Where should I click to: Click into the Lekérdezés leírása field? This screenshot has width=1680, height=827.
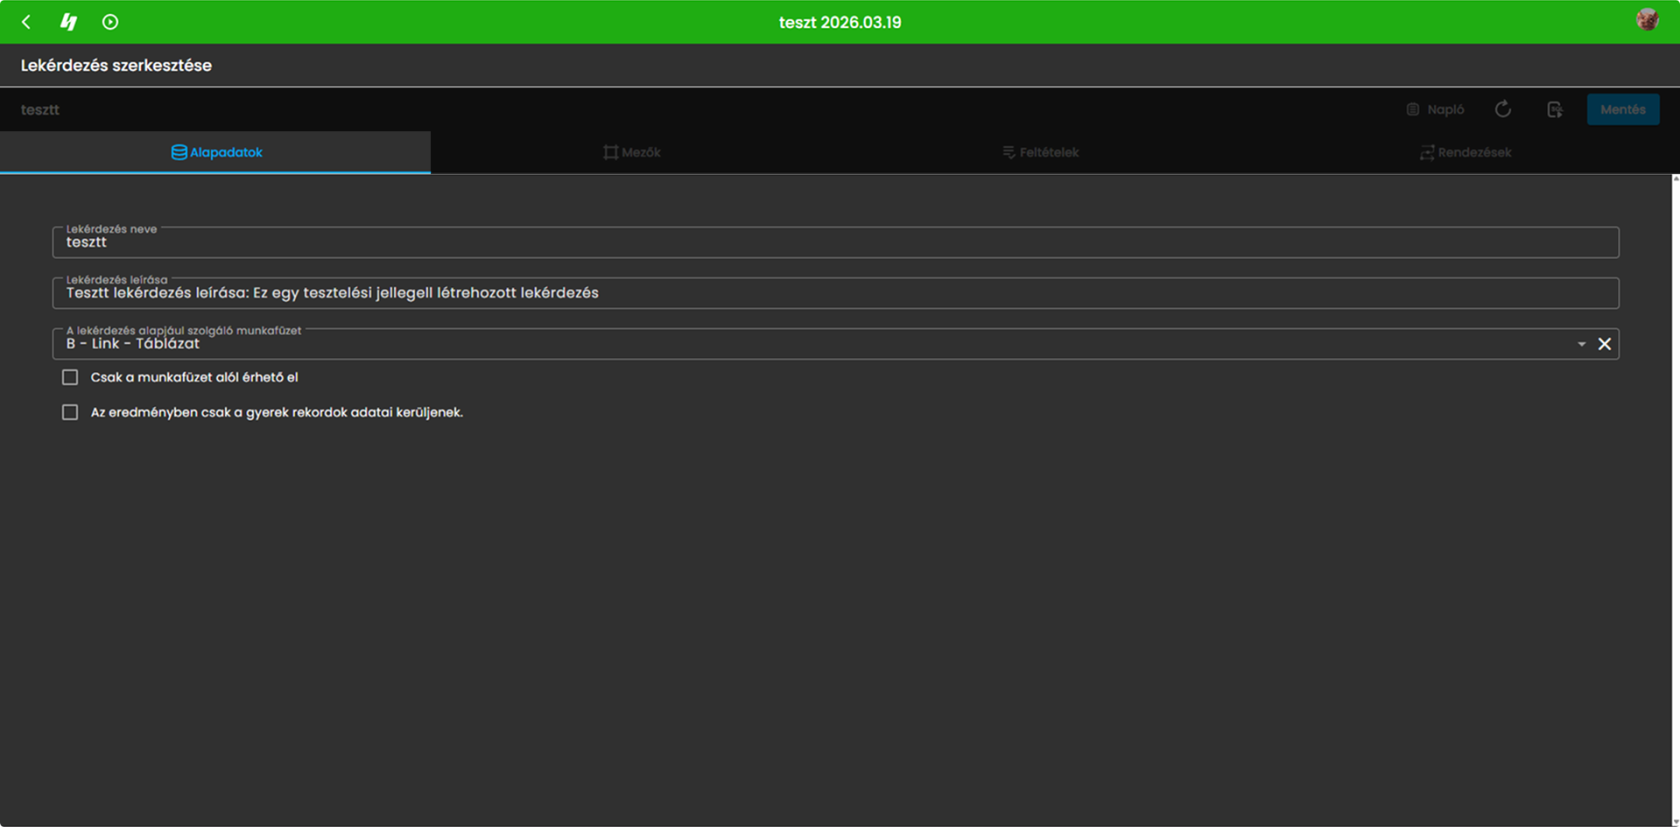pos(835,293)
